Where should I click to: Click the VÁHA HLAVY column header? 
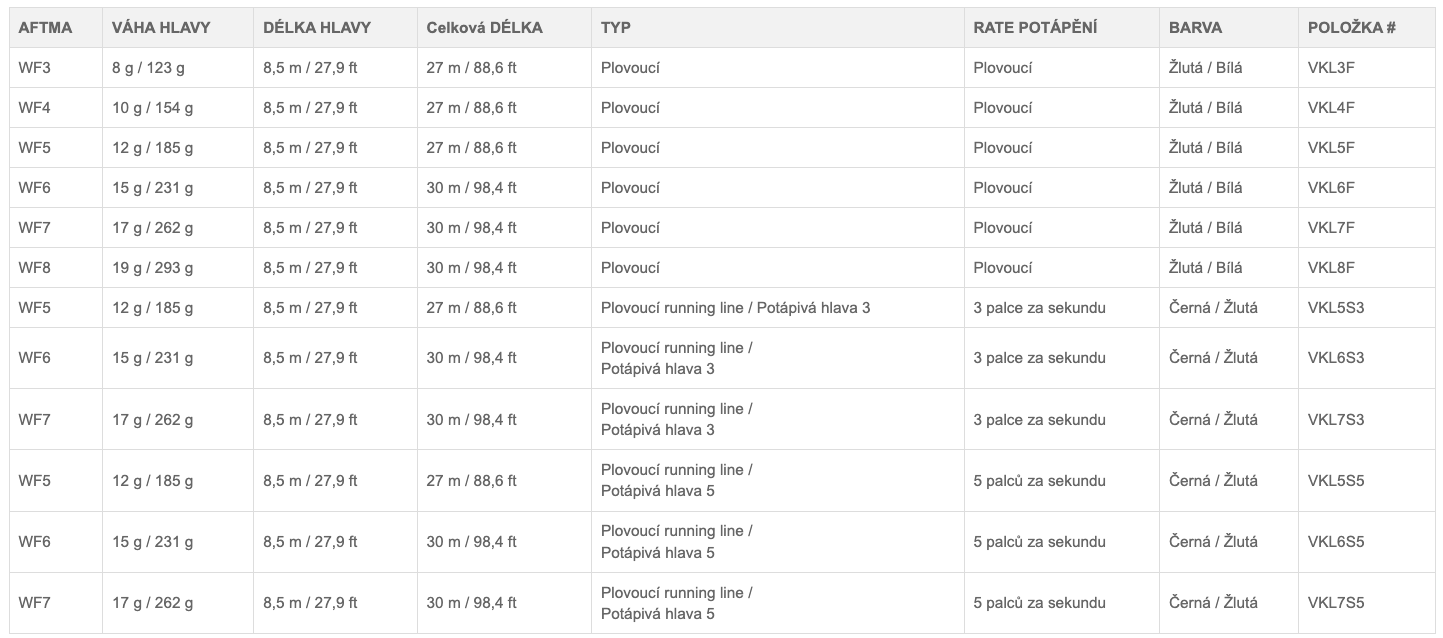161,28
